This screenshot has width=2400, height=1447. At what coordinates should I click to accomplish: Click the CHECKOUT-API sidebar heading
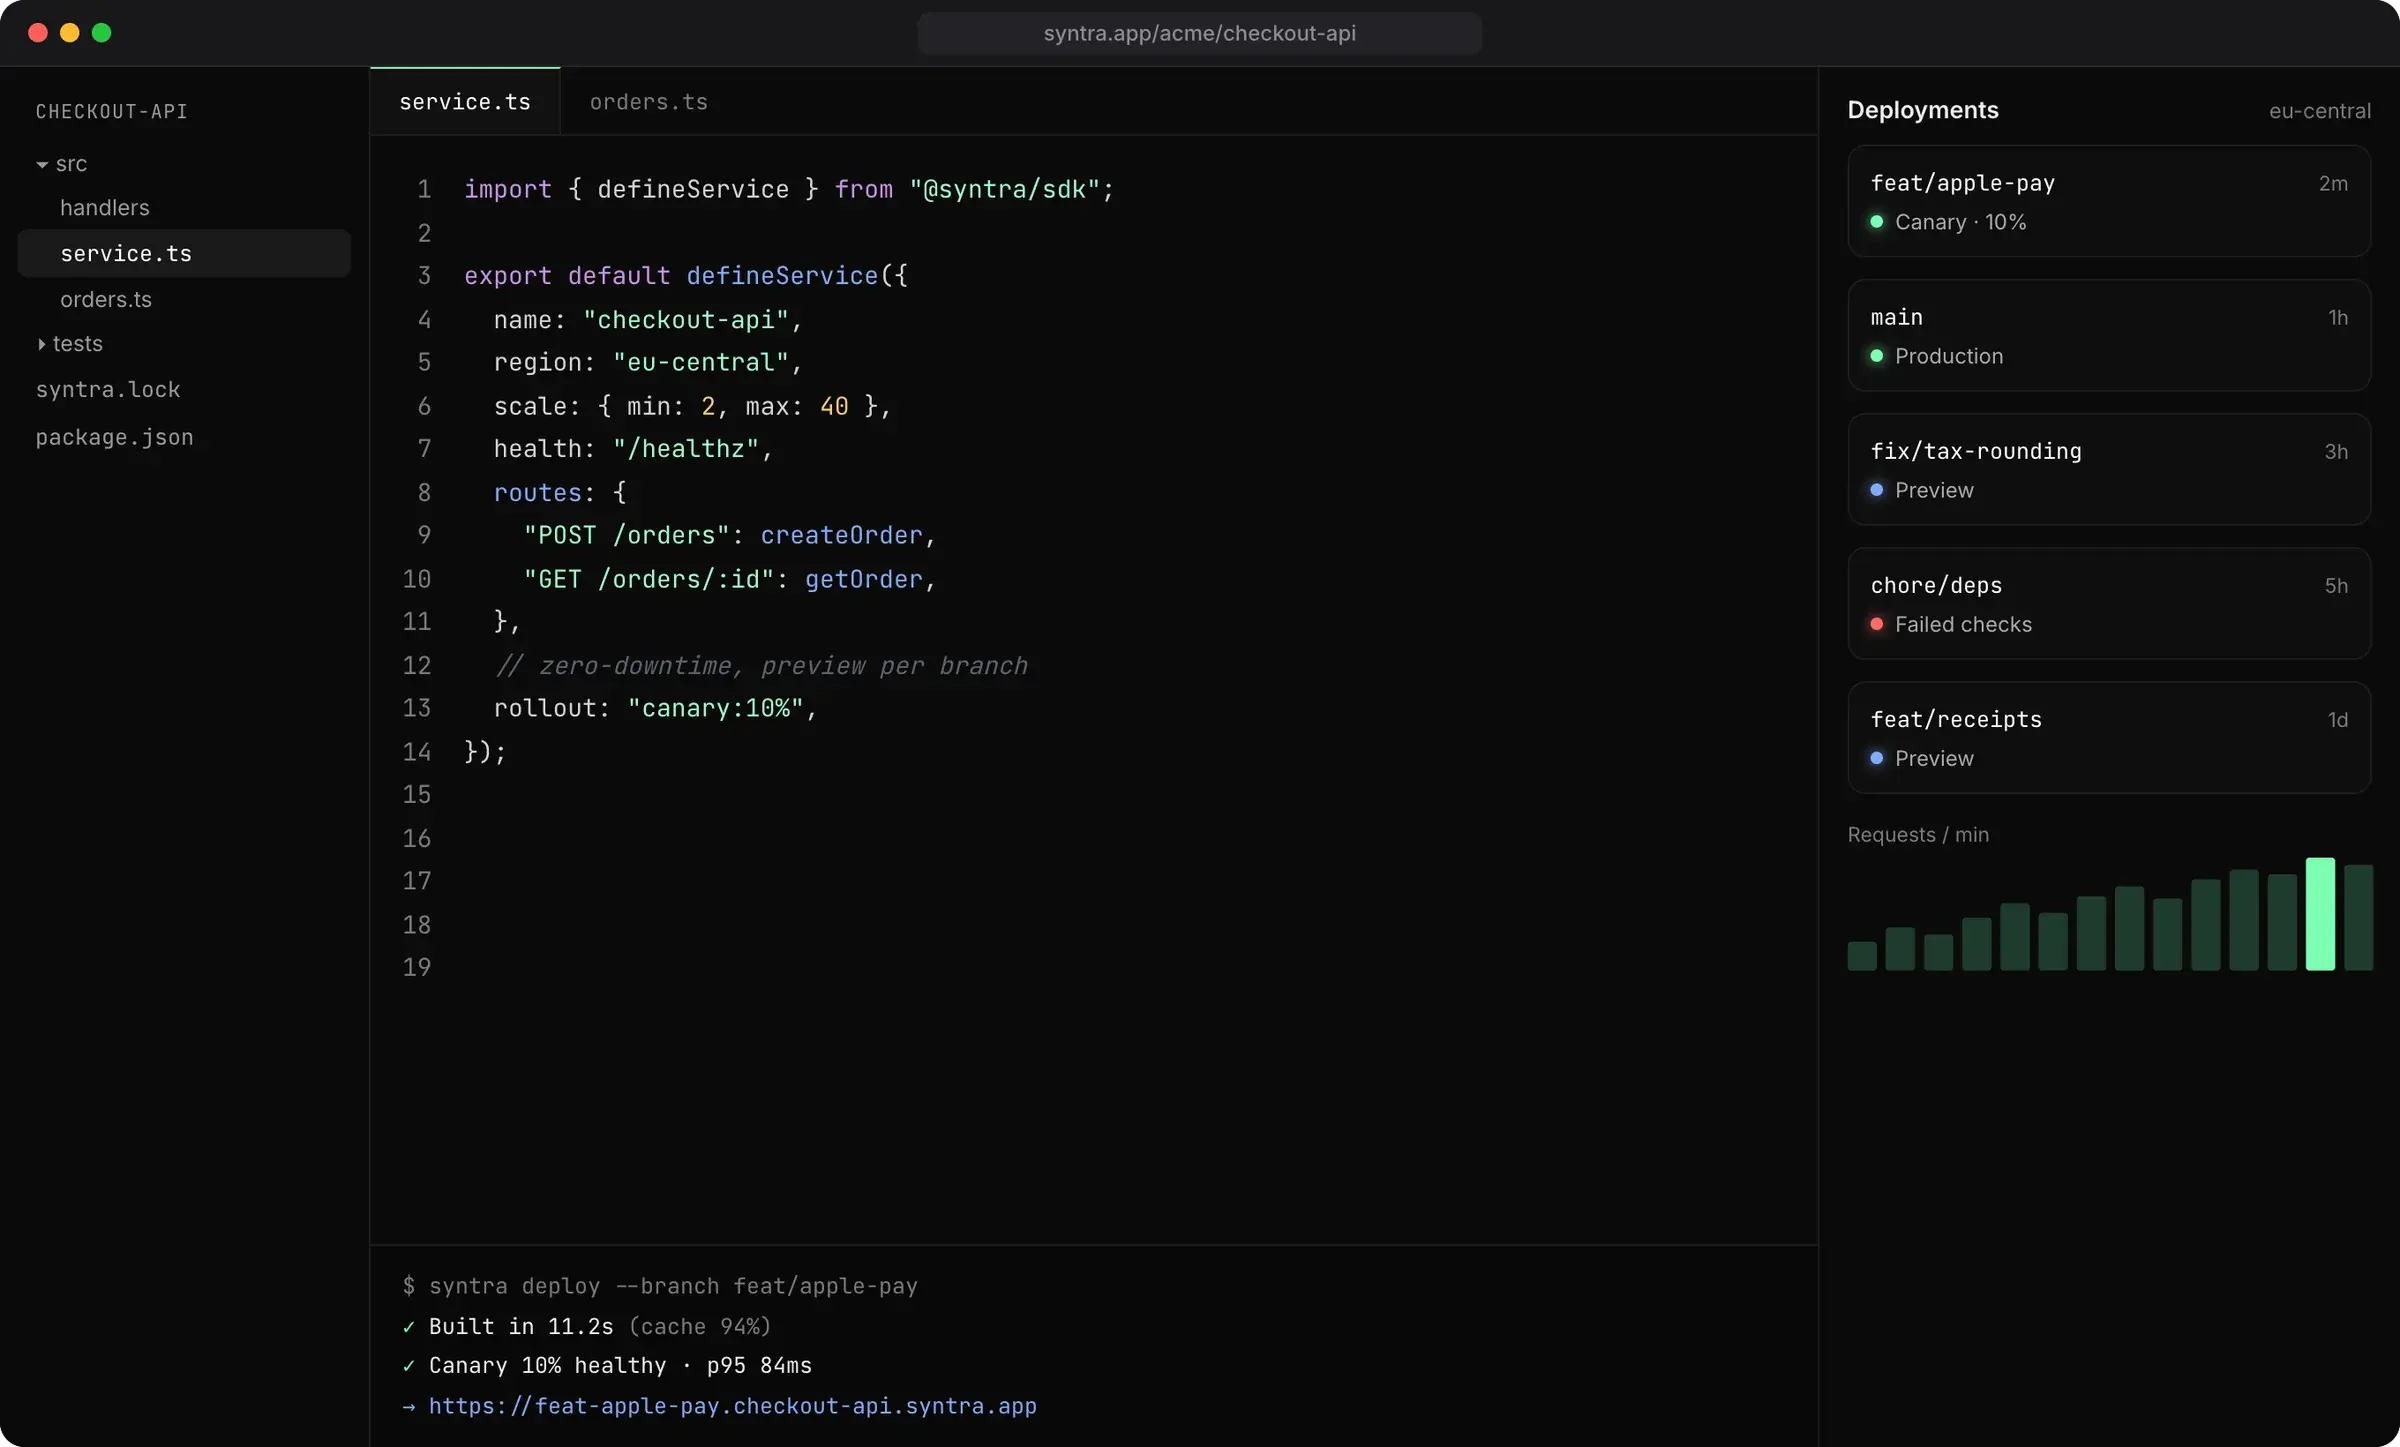112,112
